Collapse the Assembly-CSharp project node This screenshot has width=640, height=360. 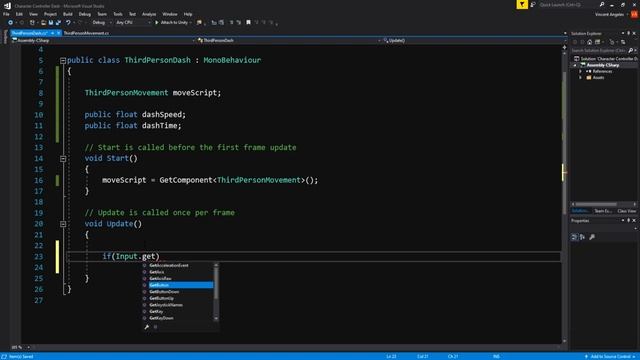coord(576,65)
